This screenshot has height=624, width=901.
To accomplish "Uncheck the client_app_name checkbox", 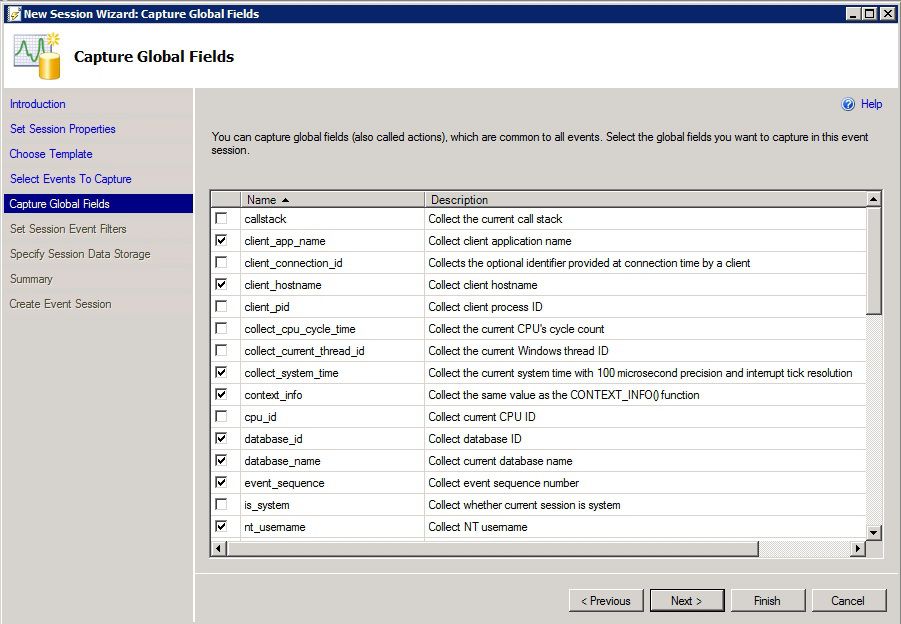I will [221, 240].
